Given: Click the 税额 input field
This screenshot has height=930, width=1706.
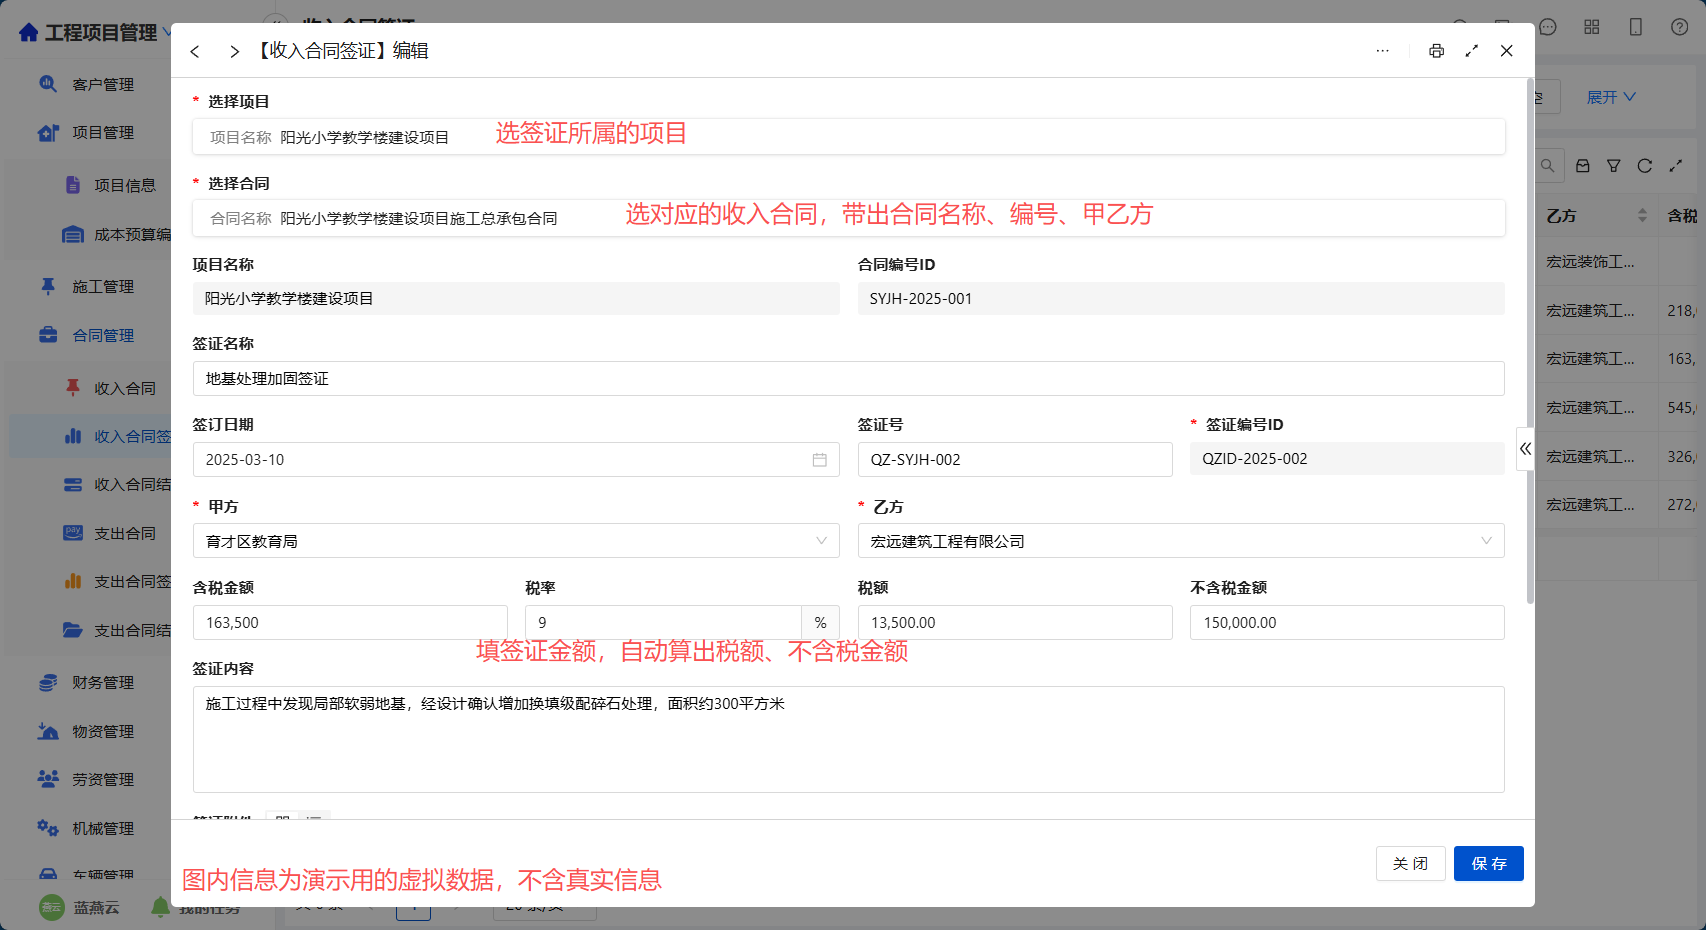Looking at the screenshot, I should (1015, 623).
